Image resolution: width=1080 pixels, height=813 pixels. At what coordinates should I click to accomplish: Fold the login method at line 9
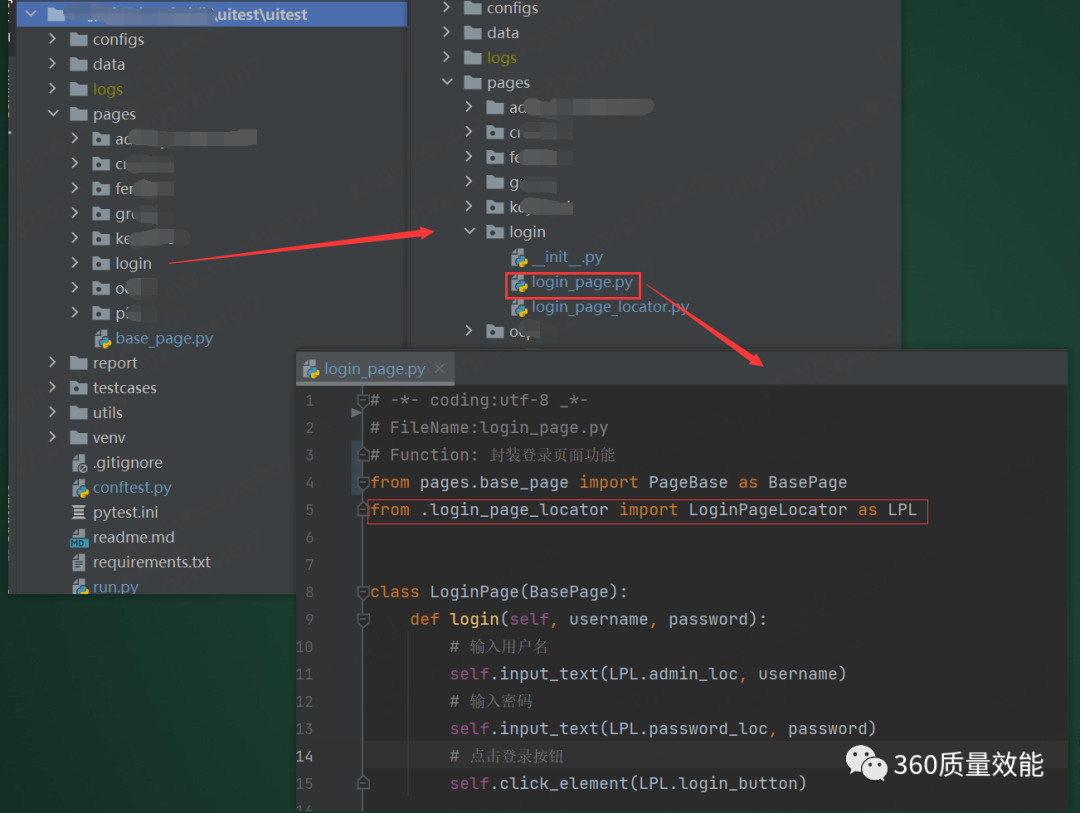pos(363,619)
